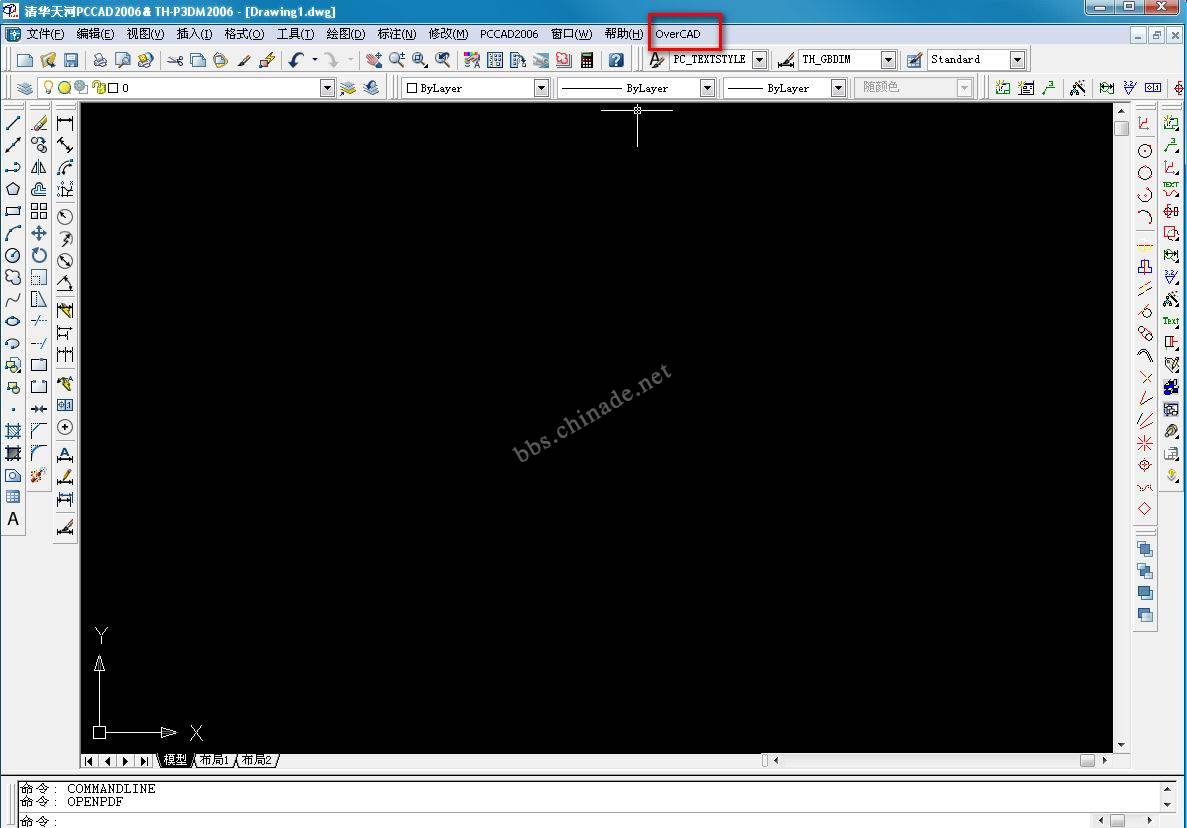Viewport: 1187px width, 828px height.
Task: Toggle layer 0 on/off light bulb
Action: tap(48, 88)
